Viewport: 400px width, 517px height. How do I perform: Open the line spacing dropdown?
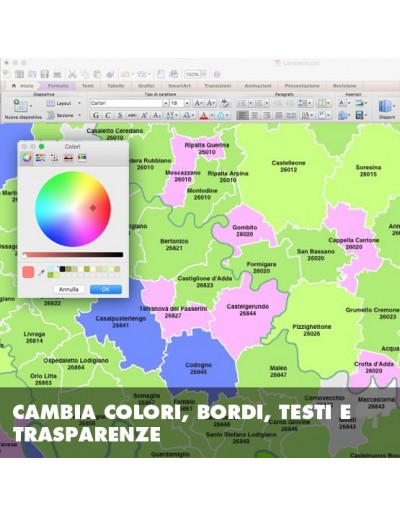305,103
